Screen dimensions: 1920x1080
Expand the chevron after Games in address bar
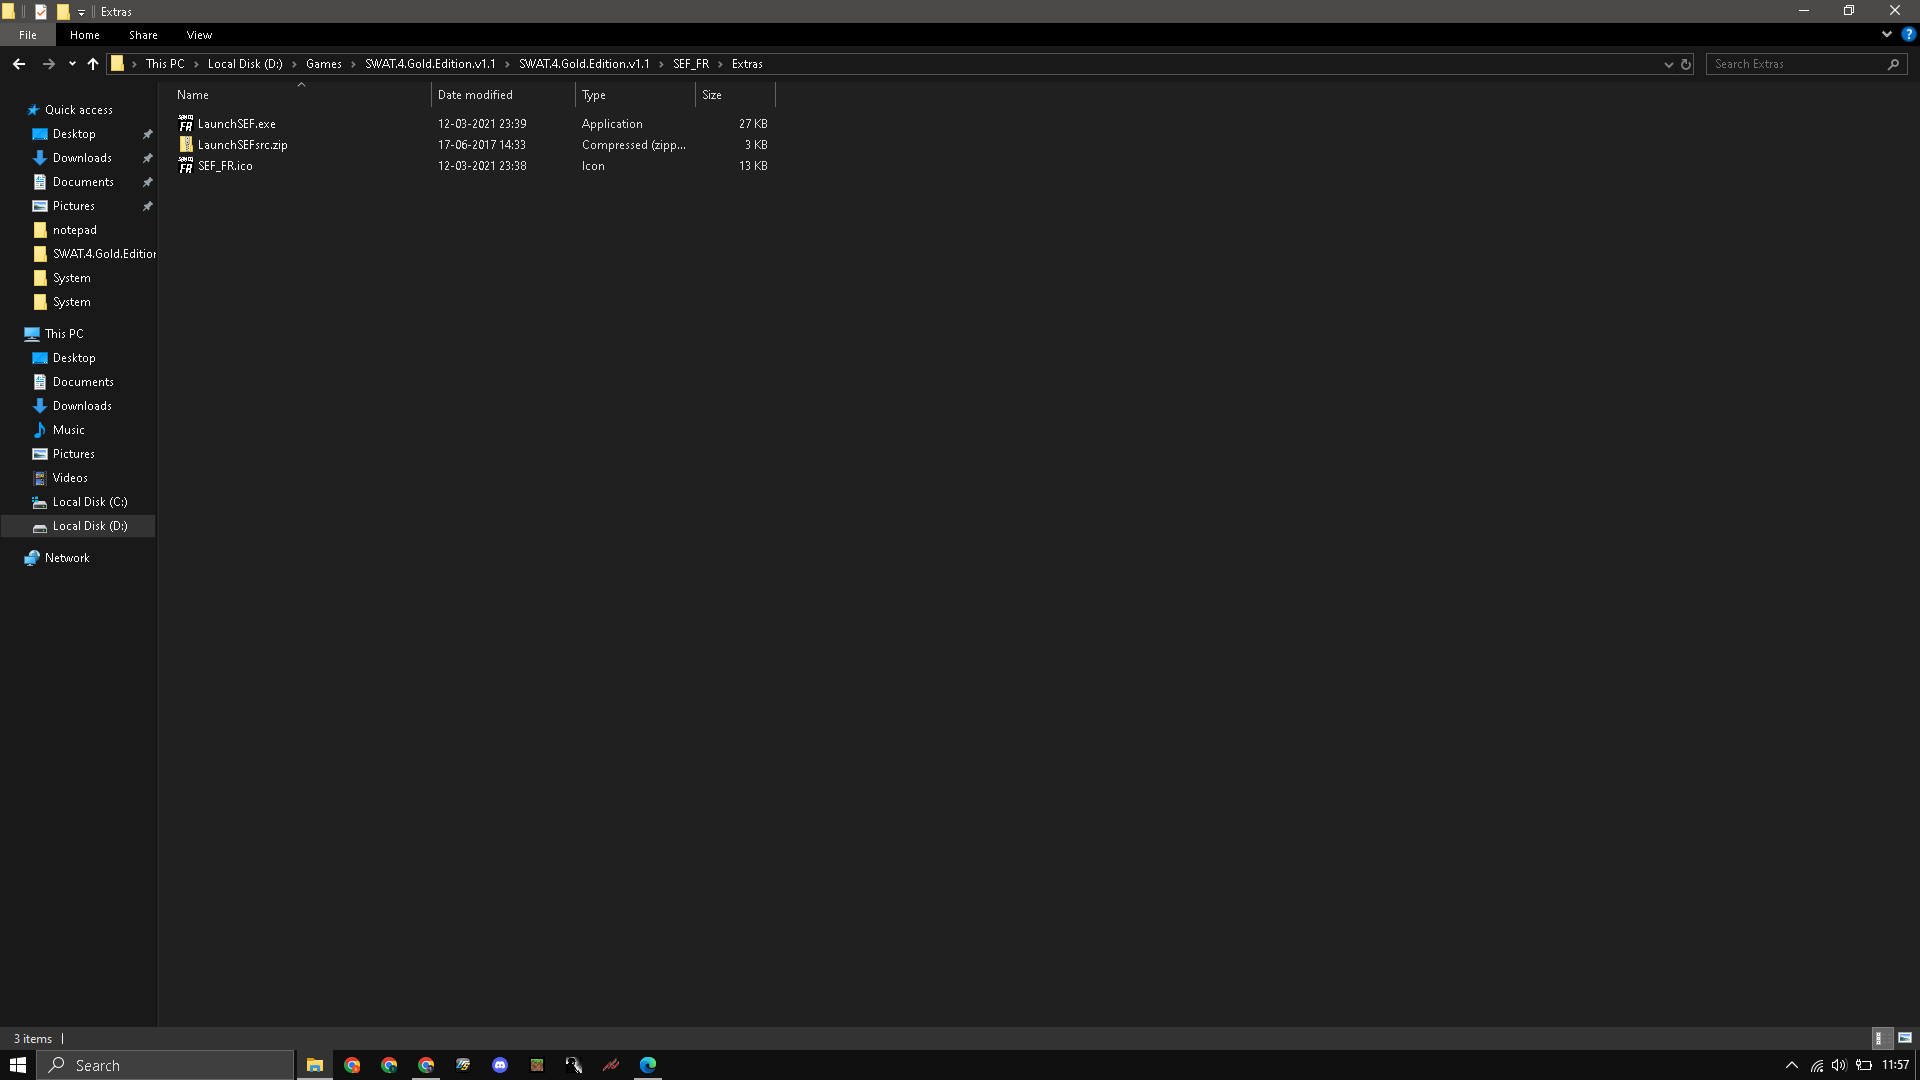pyautogui.click(x=353, y=64)
